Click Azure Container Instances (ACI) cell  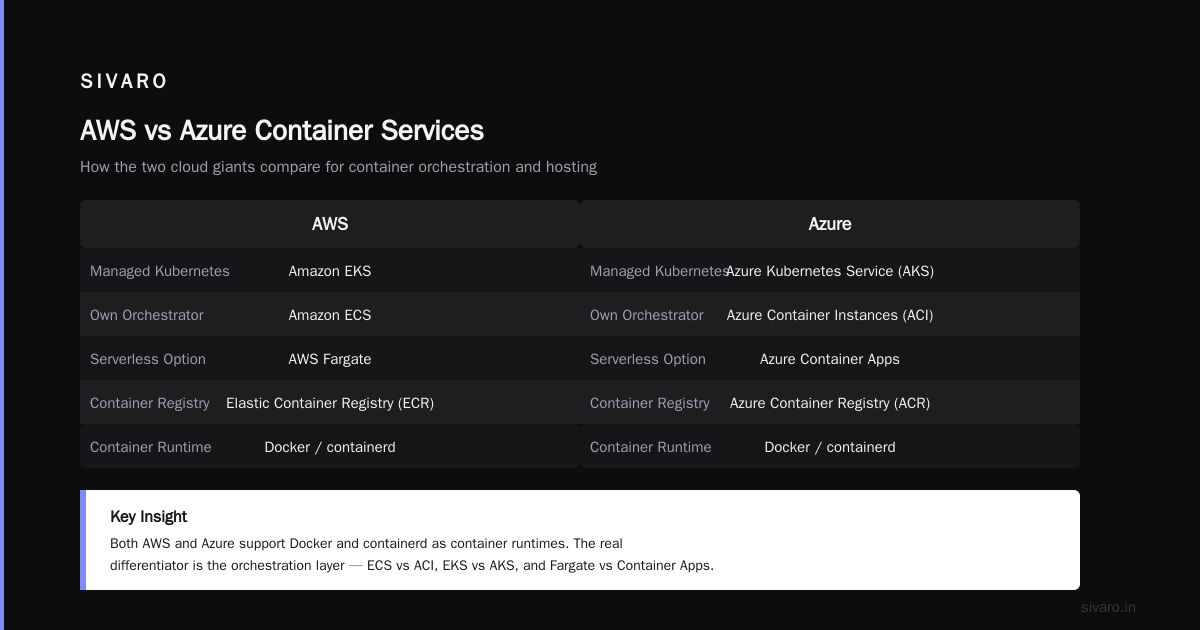click(830, 315)
